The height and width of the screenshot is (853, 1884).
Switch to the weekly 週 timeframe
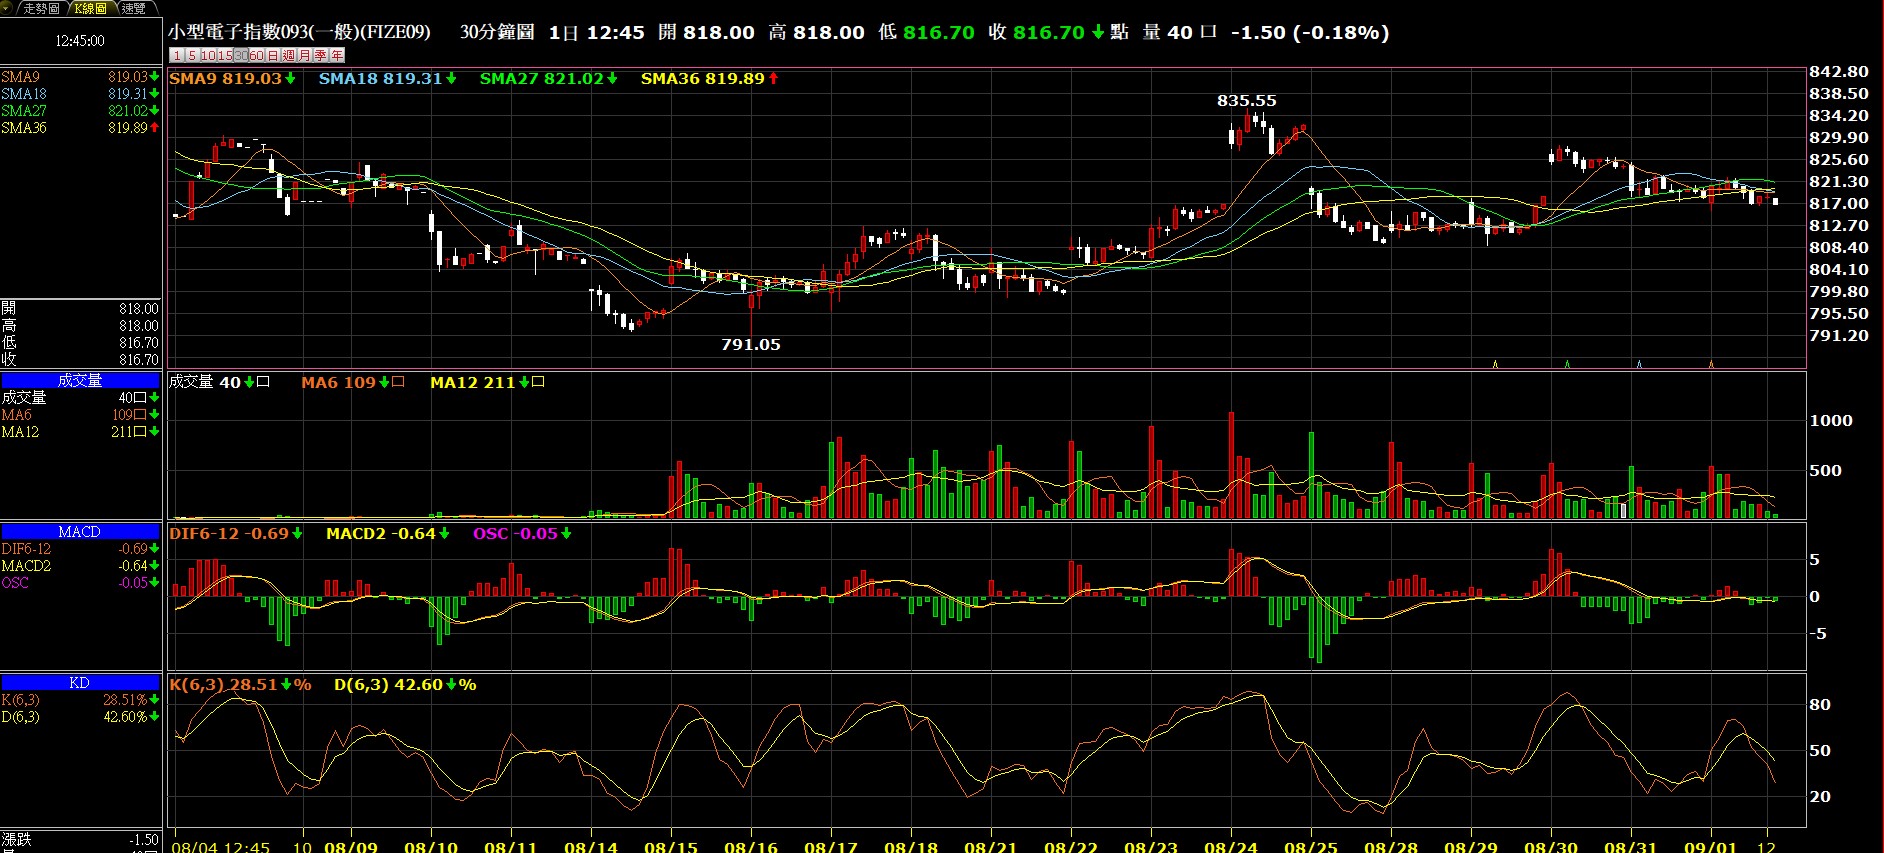click(289, 55)
